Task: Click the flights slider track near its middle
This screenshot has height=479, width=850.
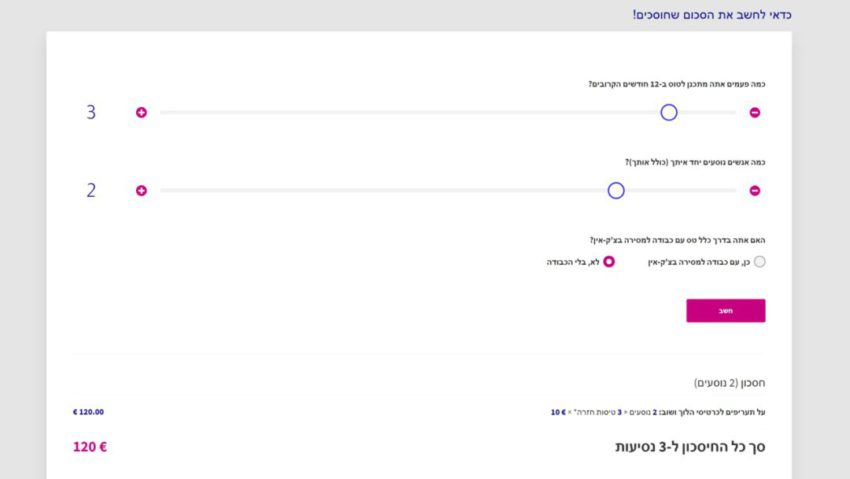Action: point(448,112)
